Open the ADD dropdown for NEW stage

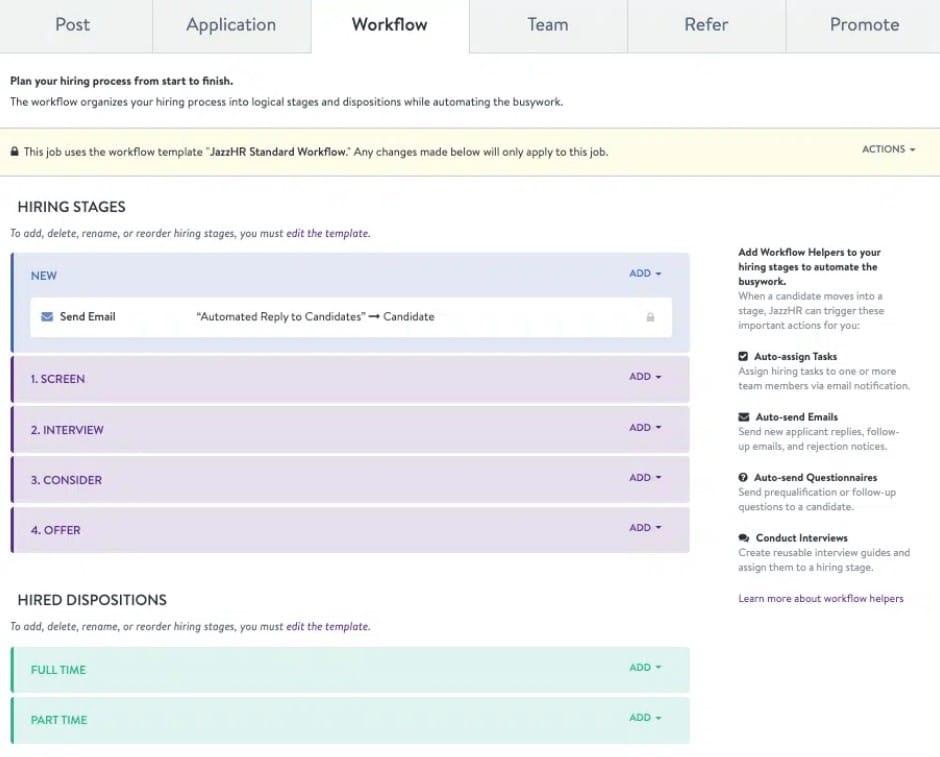(x=645, y=273)
